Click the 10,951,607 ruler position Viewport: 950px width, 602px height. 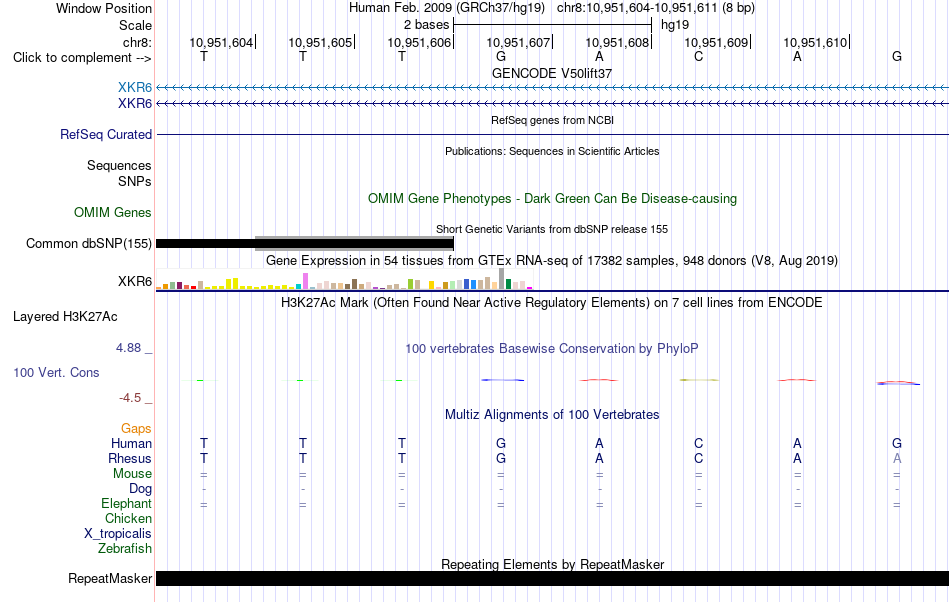518,42
